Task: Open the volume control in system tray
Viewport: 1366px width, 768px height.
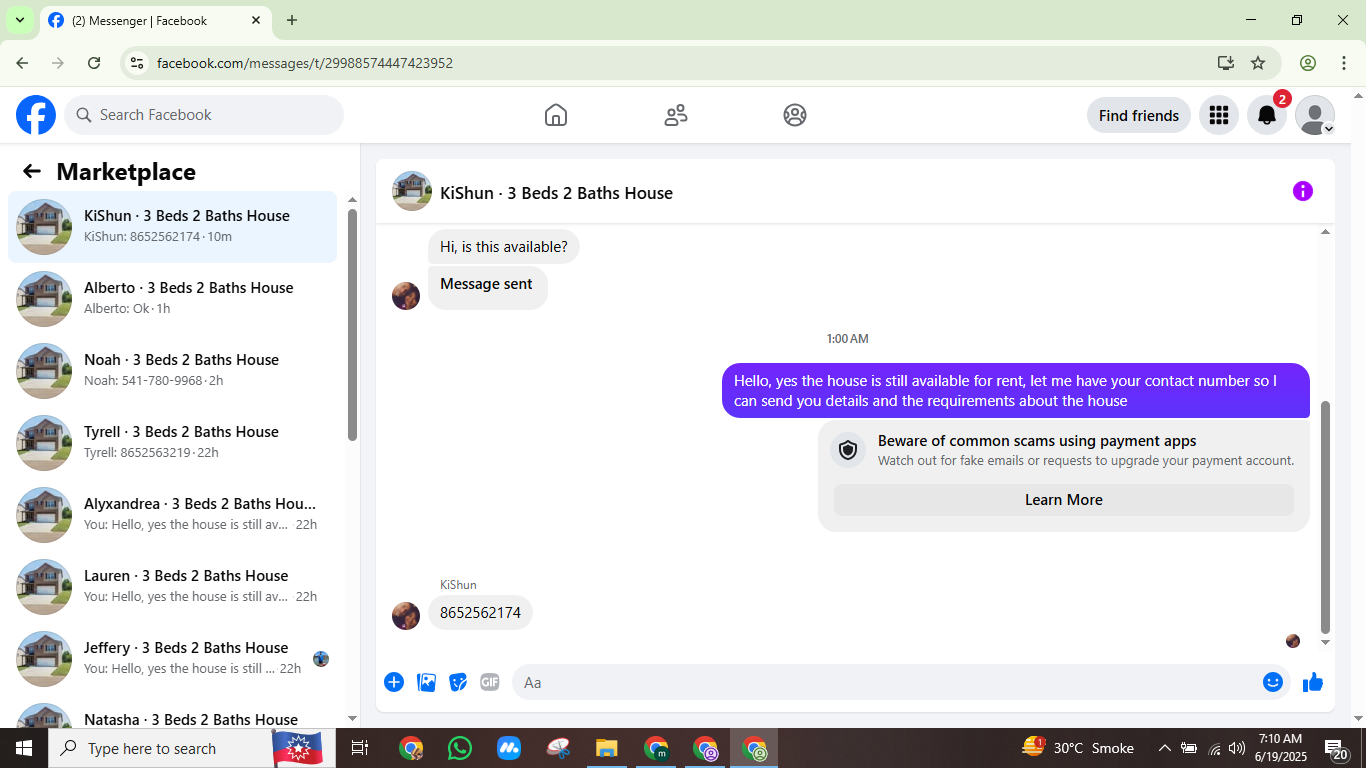Action: [1237, 748]
